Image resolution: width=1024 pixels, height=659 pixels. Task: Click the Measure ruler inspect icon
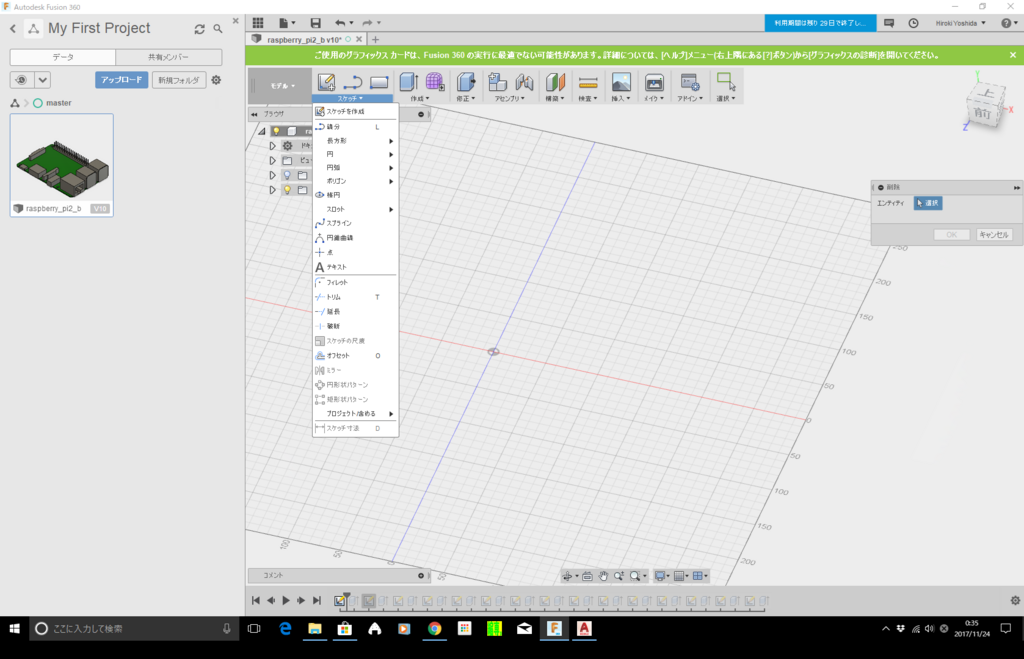pos(588,82)
